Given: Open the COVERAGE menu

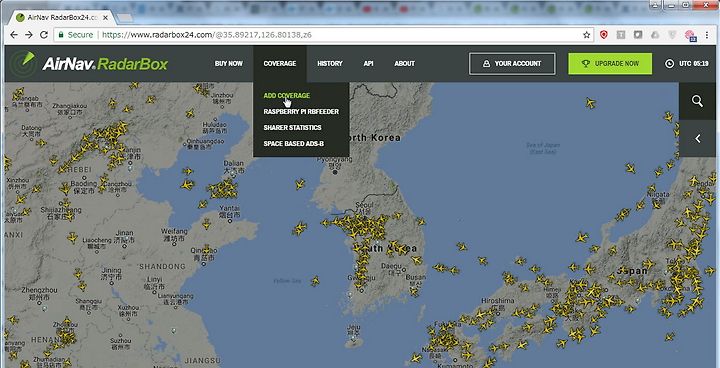Looking at the screenshot, I should [x=280, y=63].
